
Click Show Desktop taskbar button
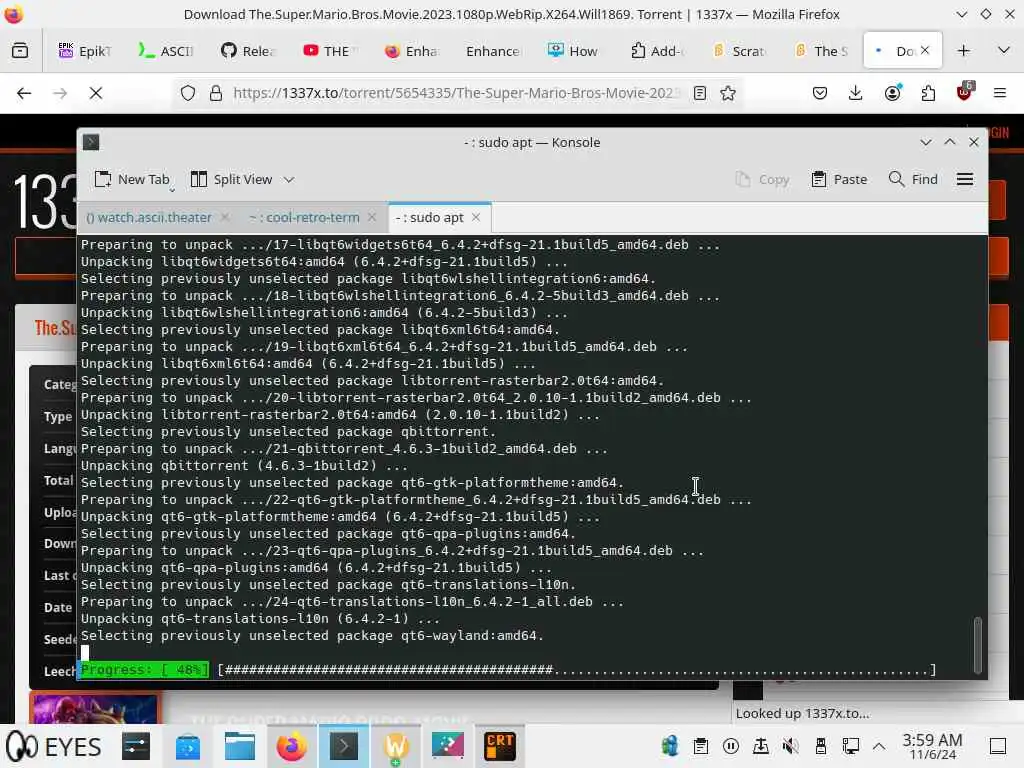tap(998, 746)
